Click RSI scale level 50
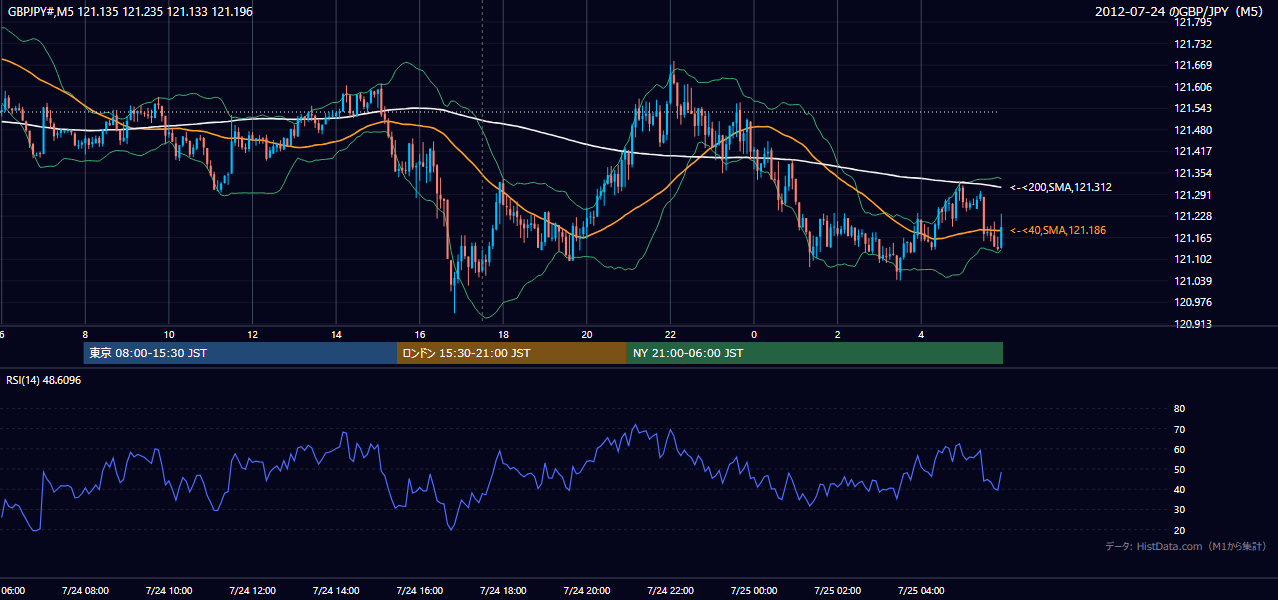This screenshot has width=1278, height=600. click(x=1179, y=469)
